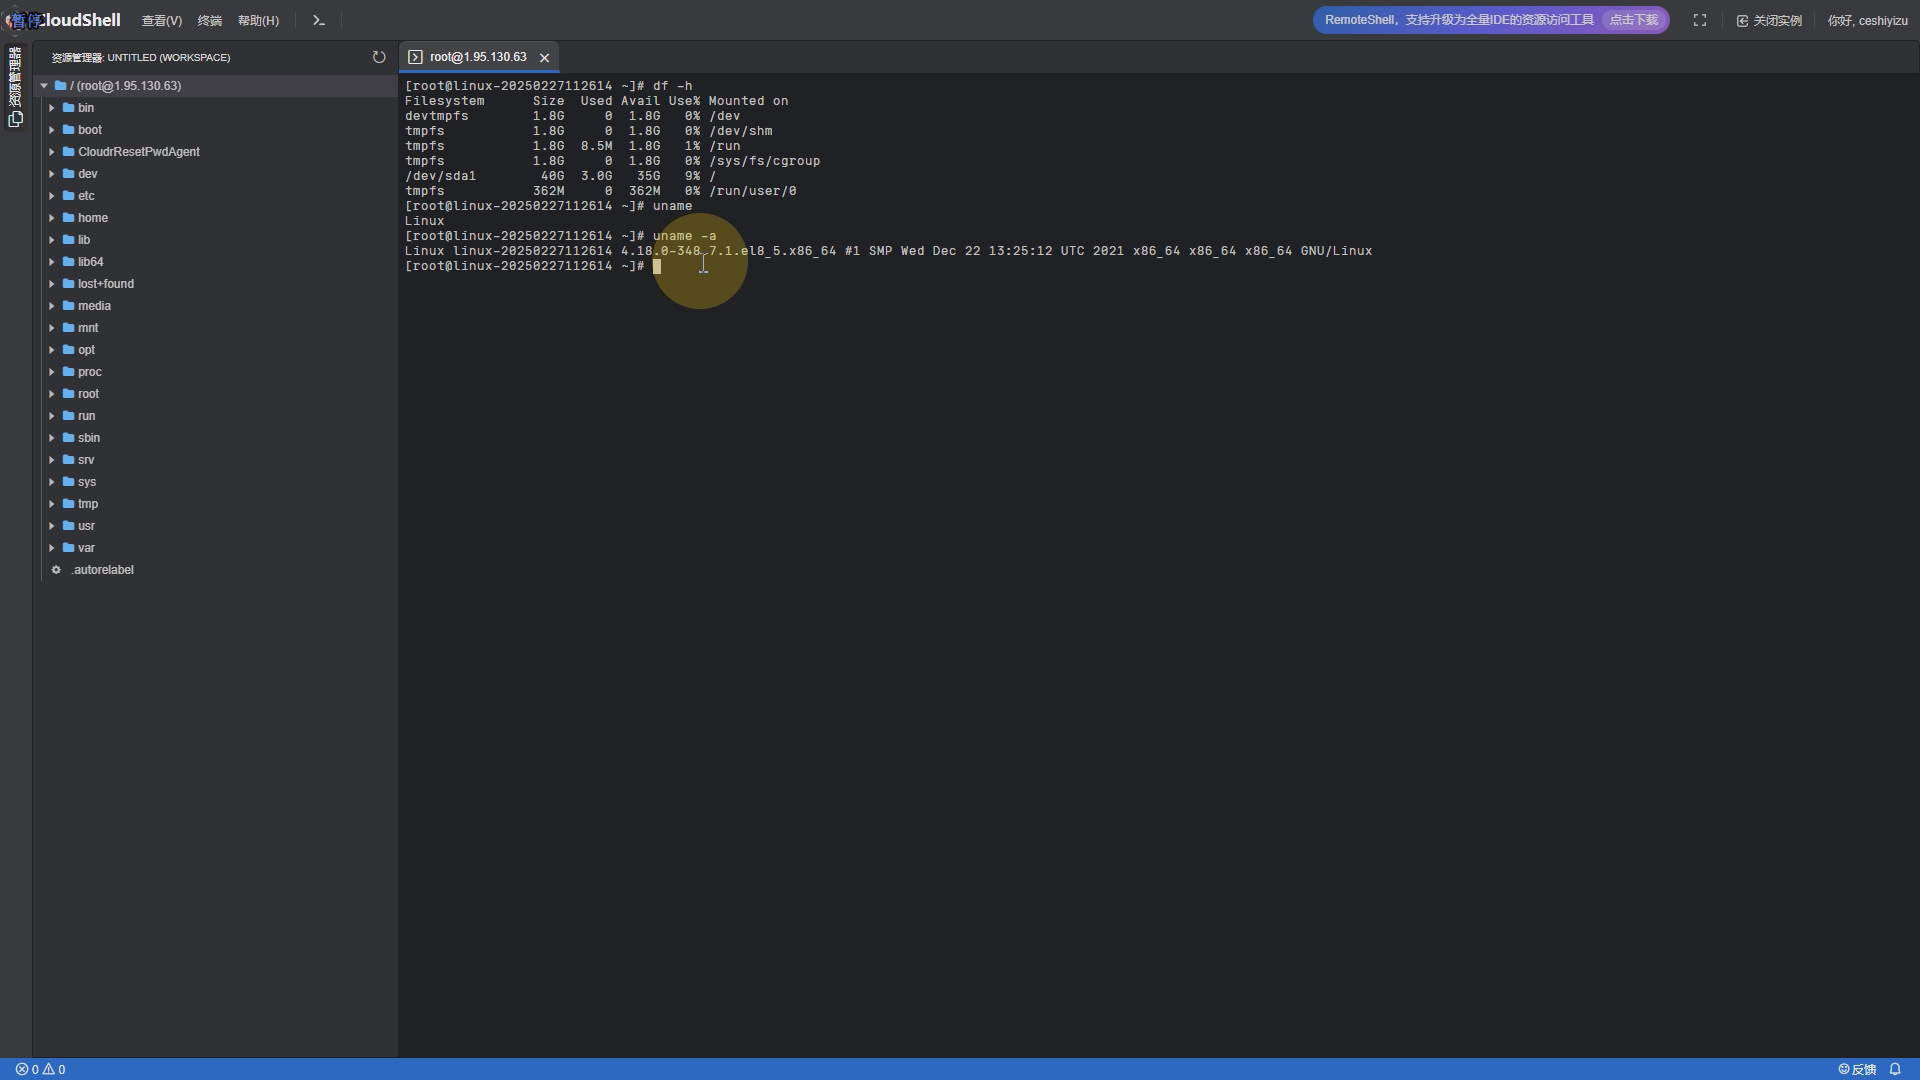The width and height of the screenshot is (1920, 1080).
Task: Open the errors and warnings status indicator
Action: (x=40, y=1069)
